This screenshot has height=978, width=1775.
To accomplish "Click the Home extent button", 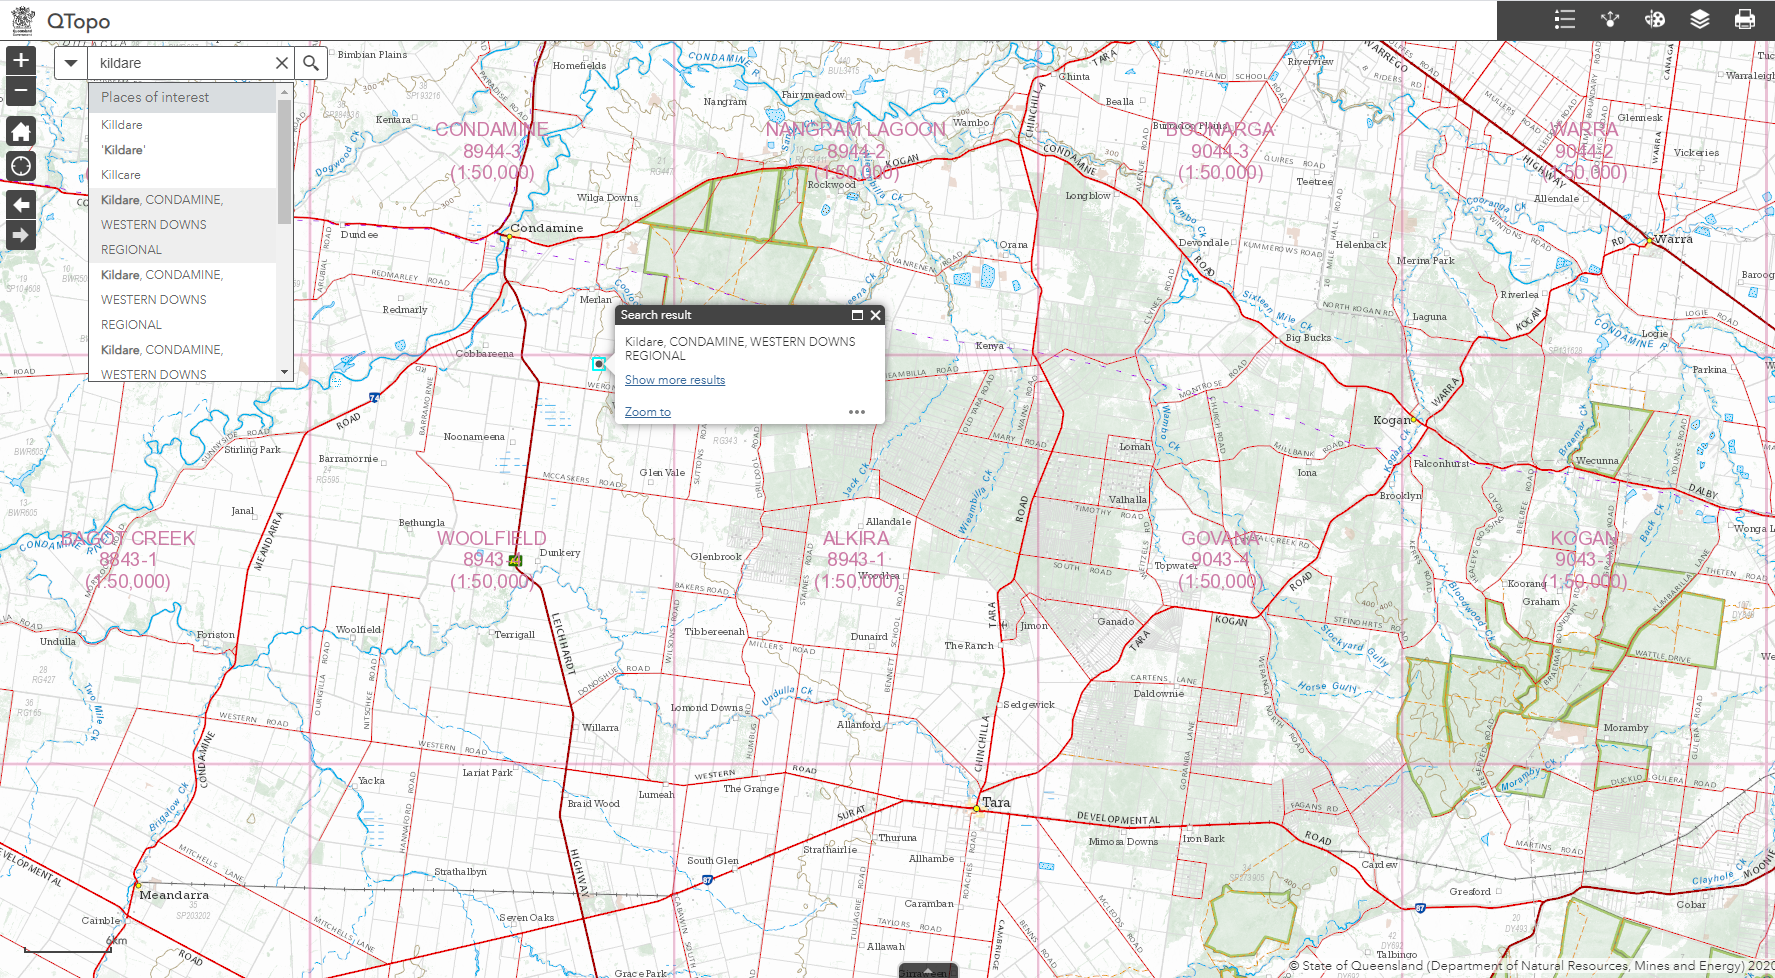I will [x=20, y=131].
